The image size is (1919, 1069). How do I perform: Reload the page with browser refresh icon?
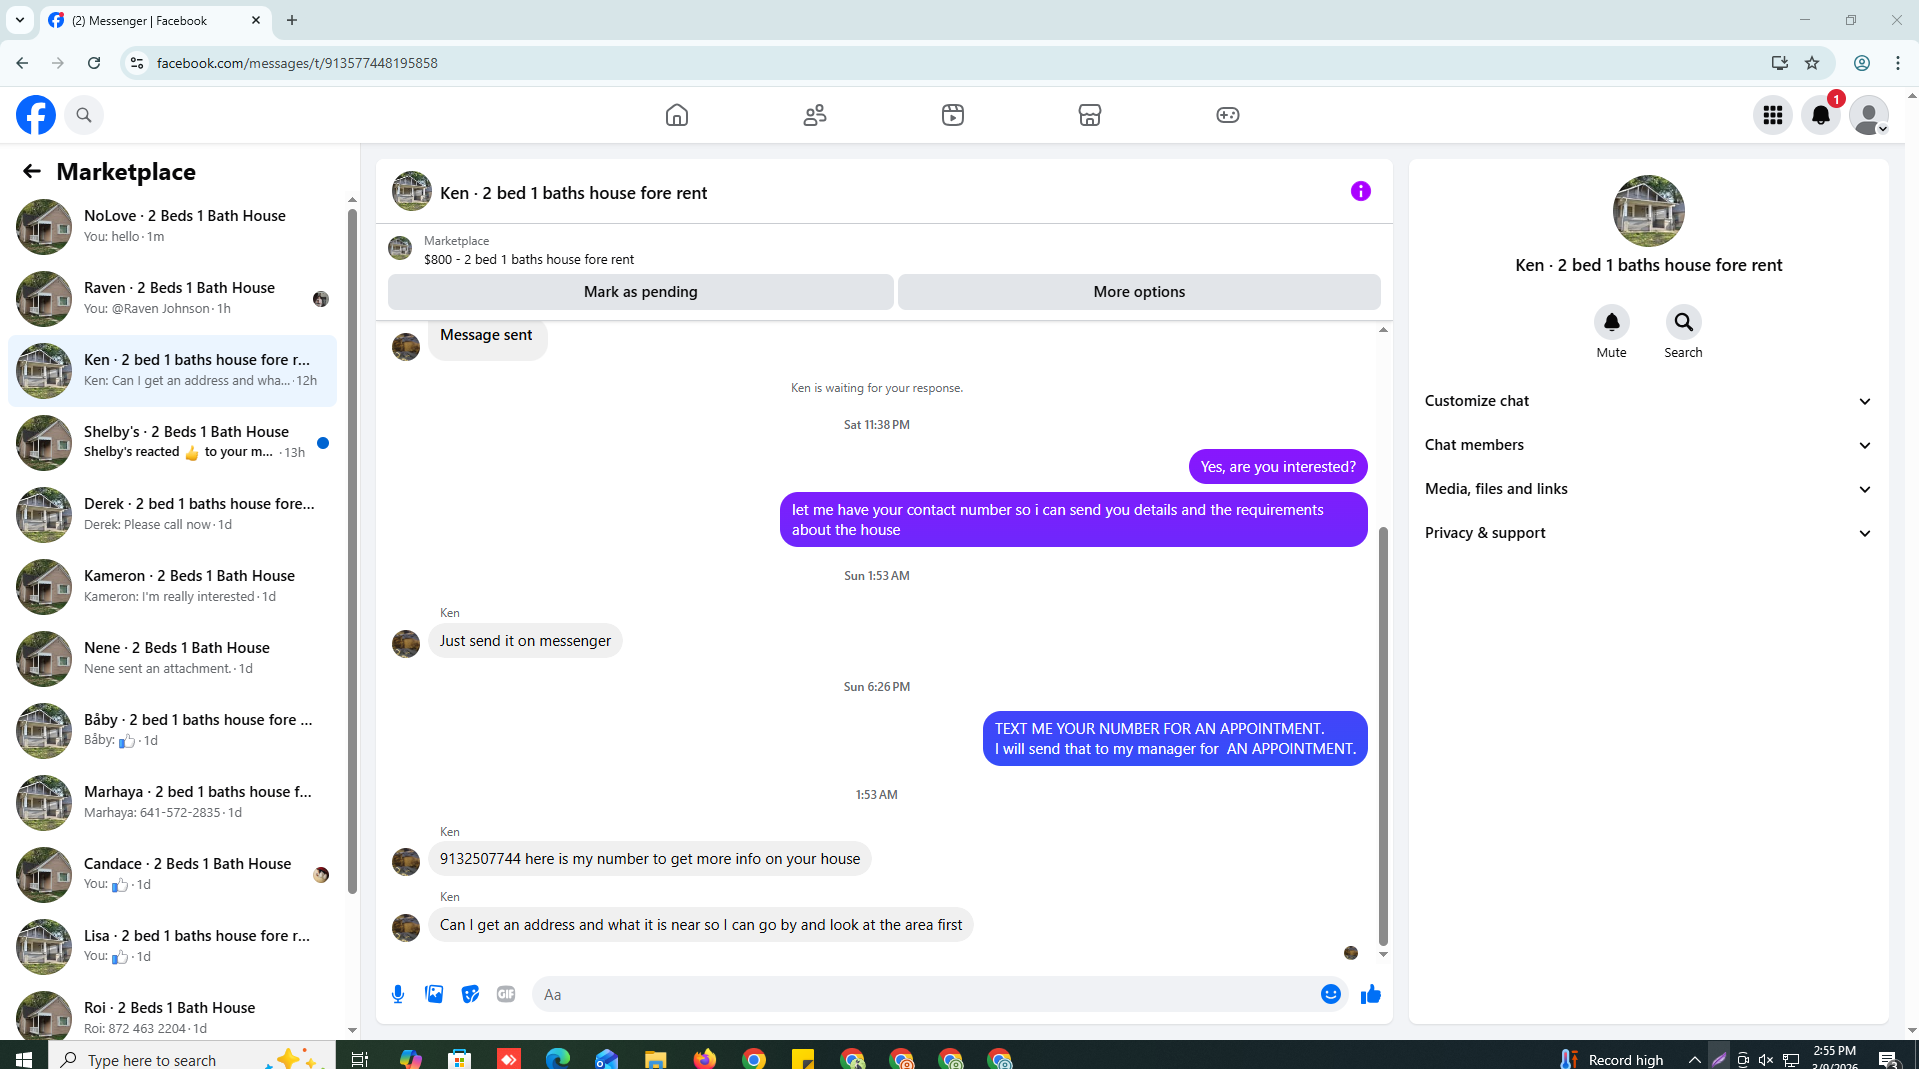(94, 63)
